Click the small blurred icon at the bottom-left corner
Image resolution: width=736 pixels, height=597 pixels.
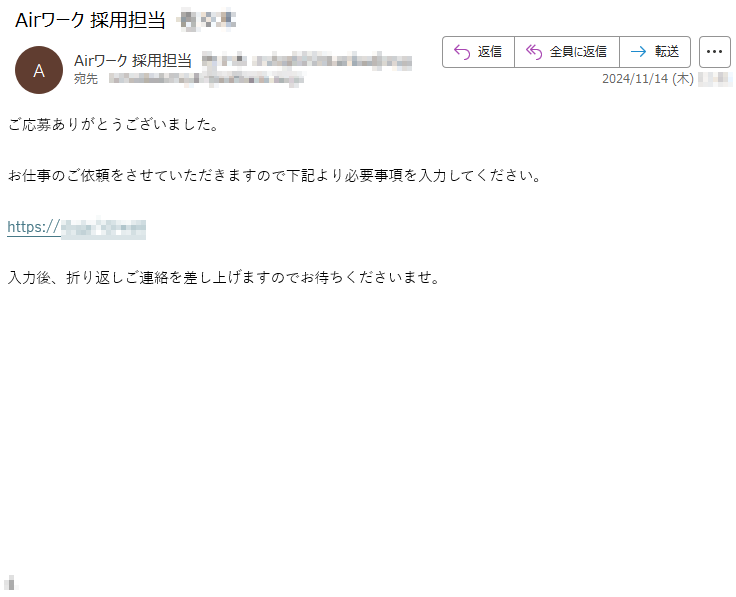click(10, 582)
